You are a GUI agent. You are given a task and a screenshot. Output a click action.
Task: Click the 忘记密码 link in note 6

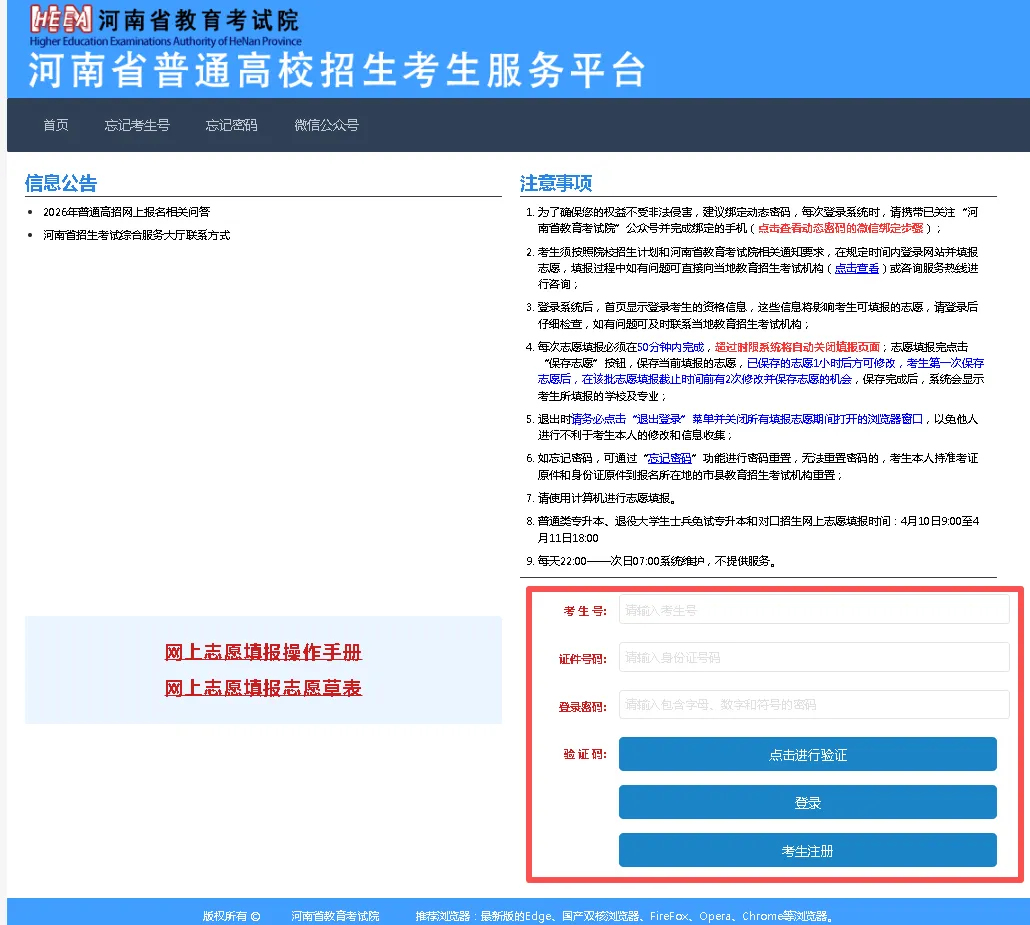(x=669, y=458)
